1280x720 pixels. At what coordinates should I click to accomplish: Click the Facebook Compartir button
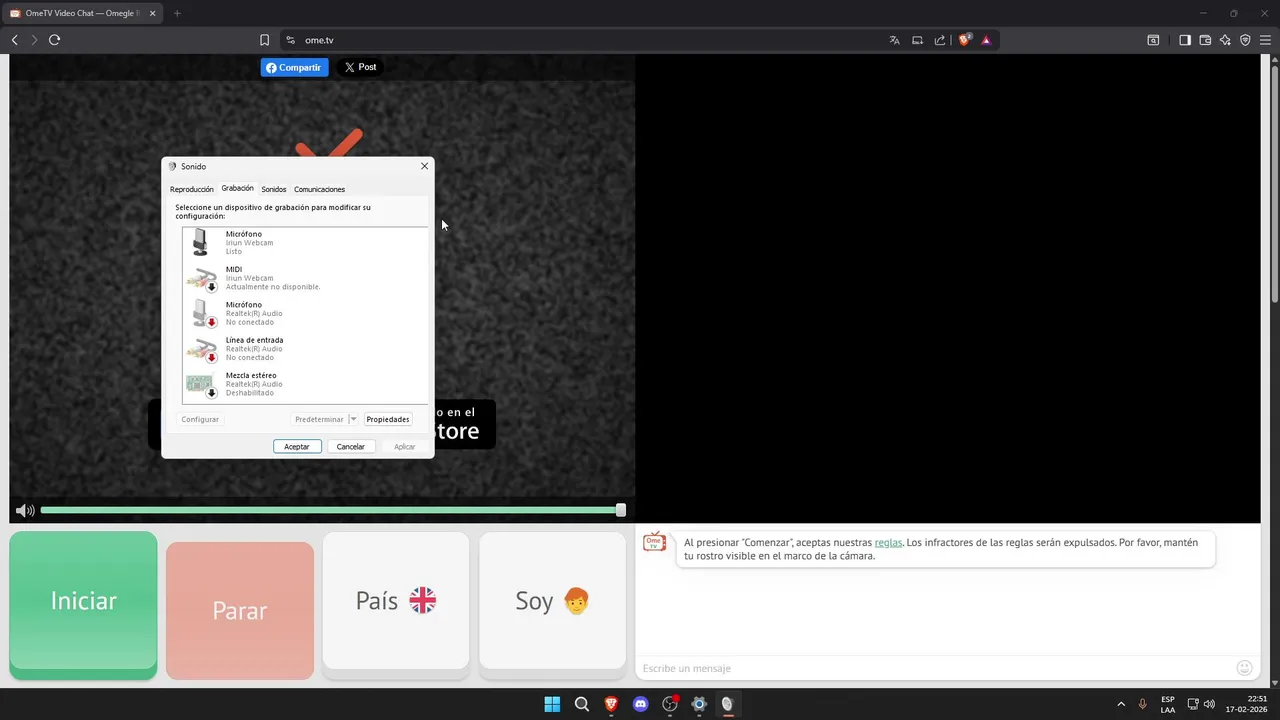tap(295, 67)
